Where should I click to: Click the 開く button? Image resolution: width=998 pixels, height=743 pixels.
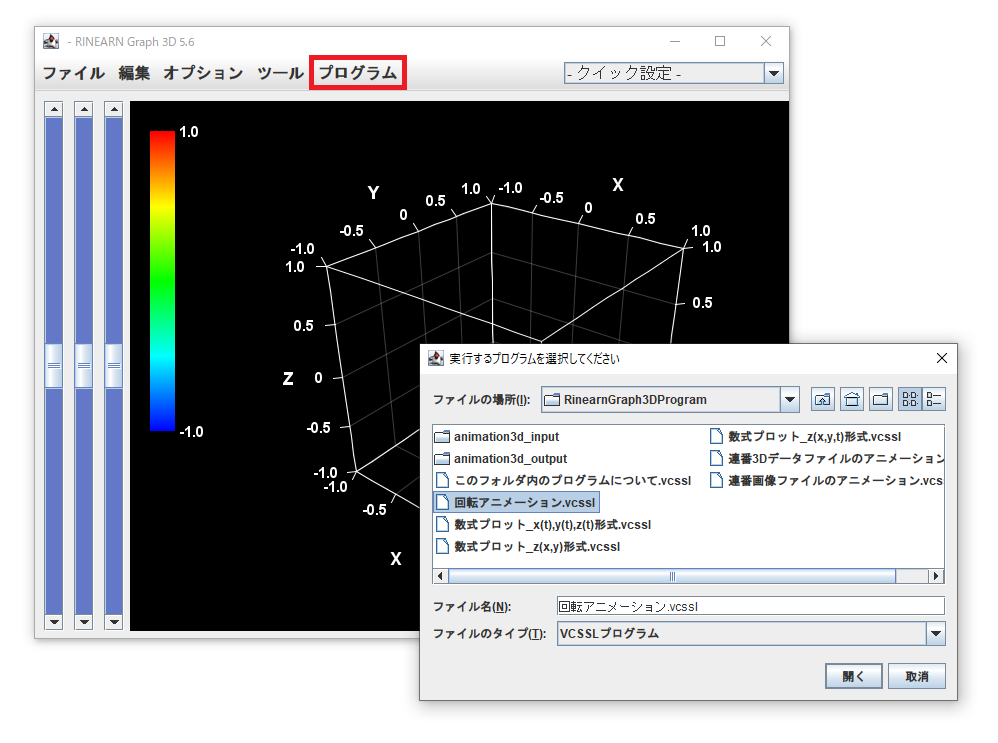click(854, 676)
